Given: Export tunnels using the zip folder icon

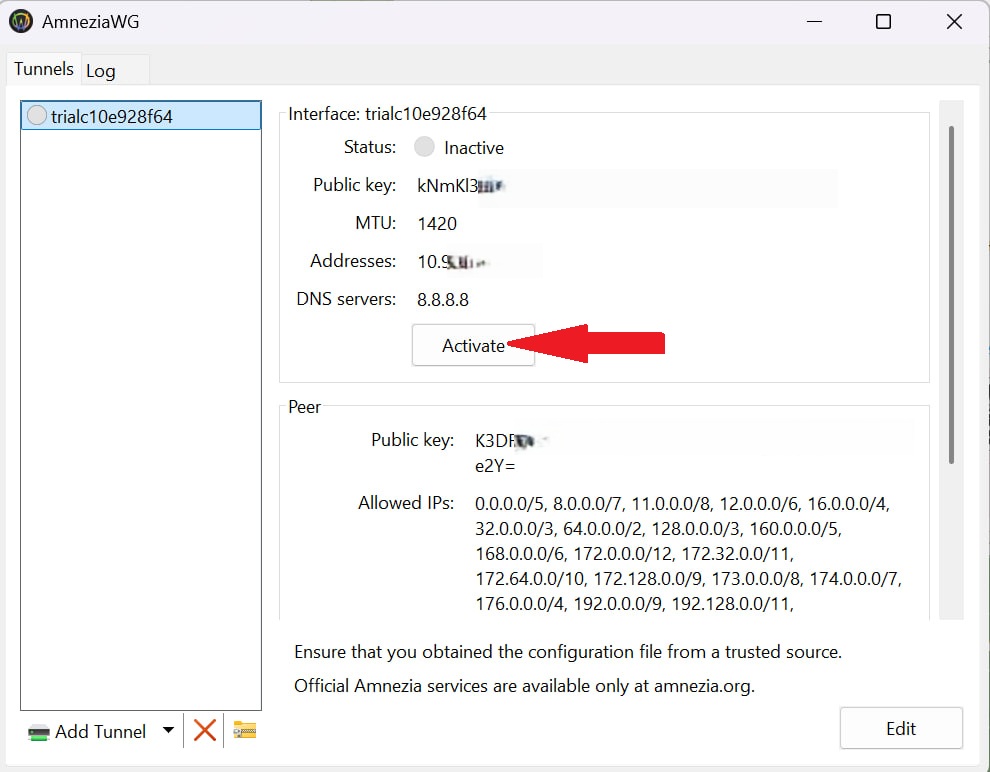Looking at the screenshot, I should (244, 730).
